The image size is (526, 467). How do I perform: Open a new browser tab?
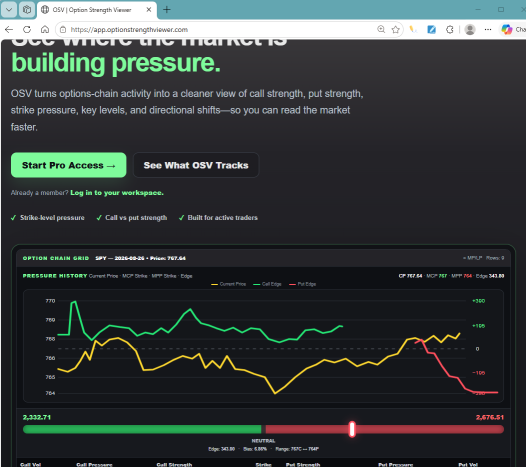click(166, 10)
